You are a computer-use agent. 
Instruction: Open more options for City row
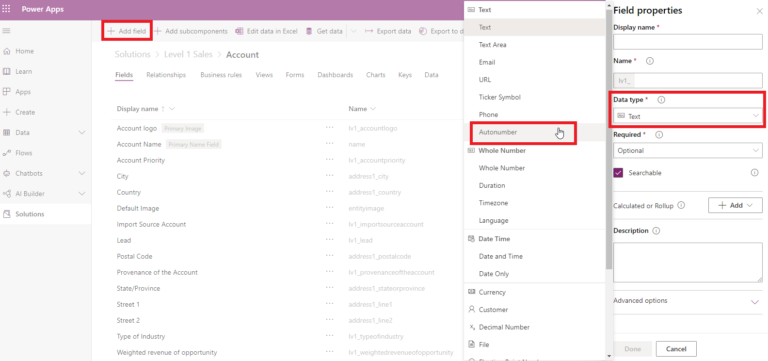329,176
